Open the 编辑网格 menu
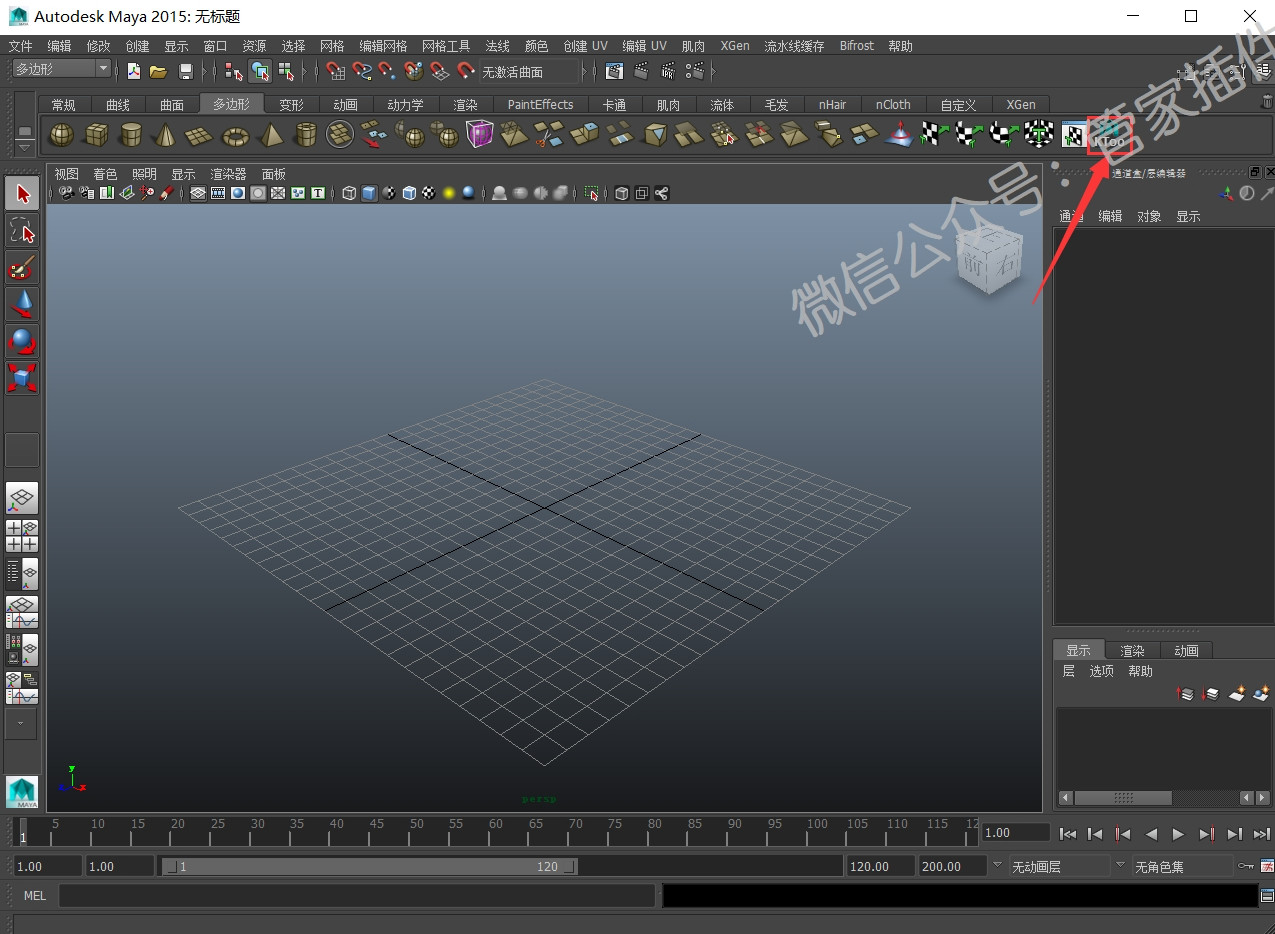1275x934 pixels. coord(383,46)
